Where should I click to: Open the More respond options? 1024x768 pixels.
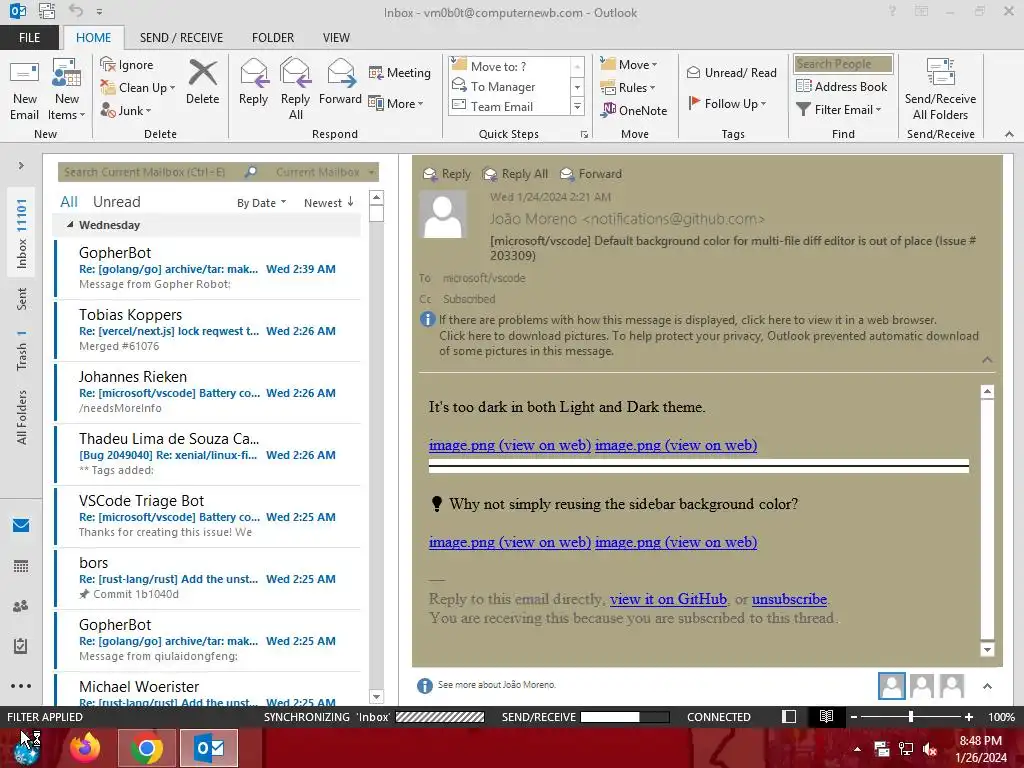click(396, 103)
